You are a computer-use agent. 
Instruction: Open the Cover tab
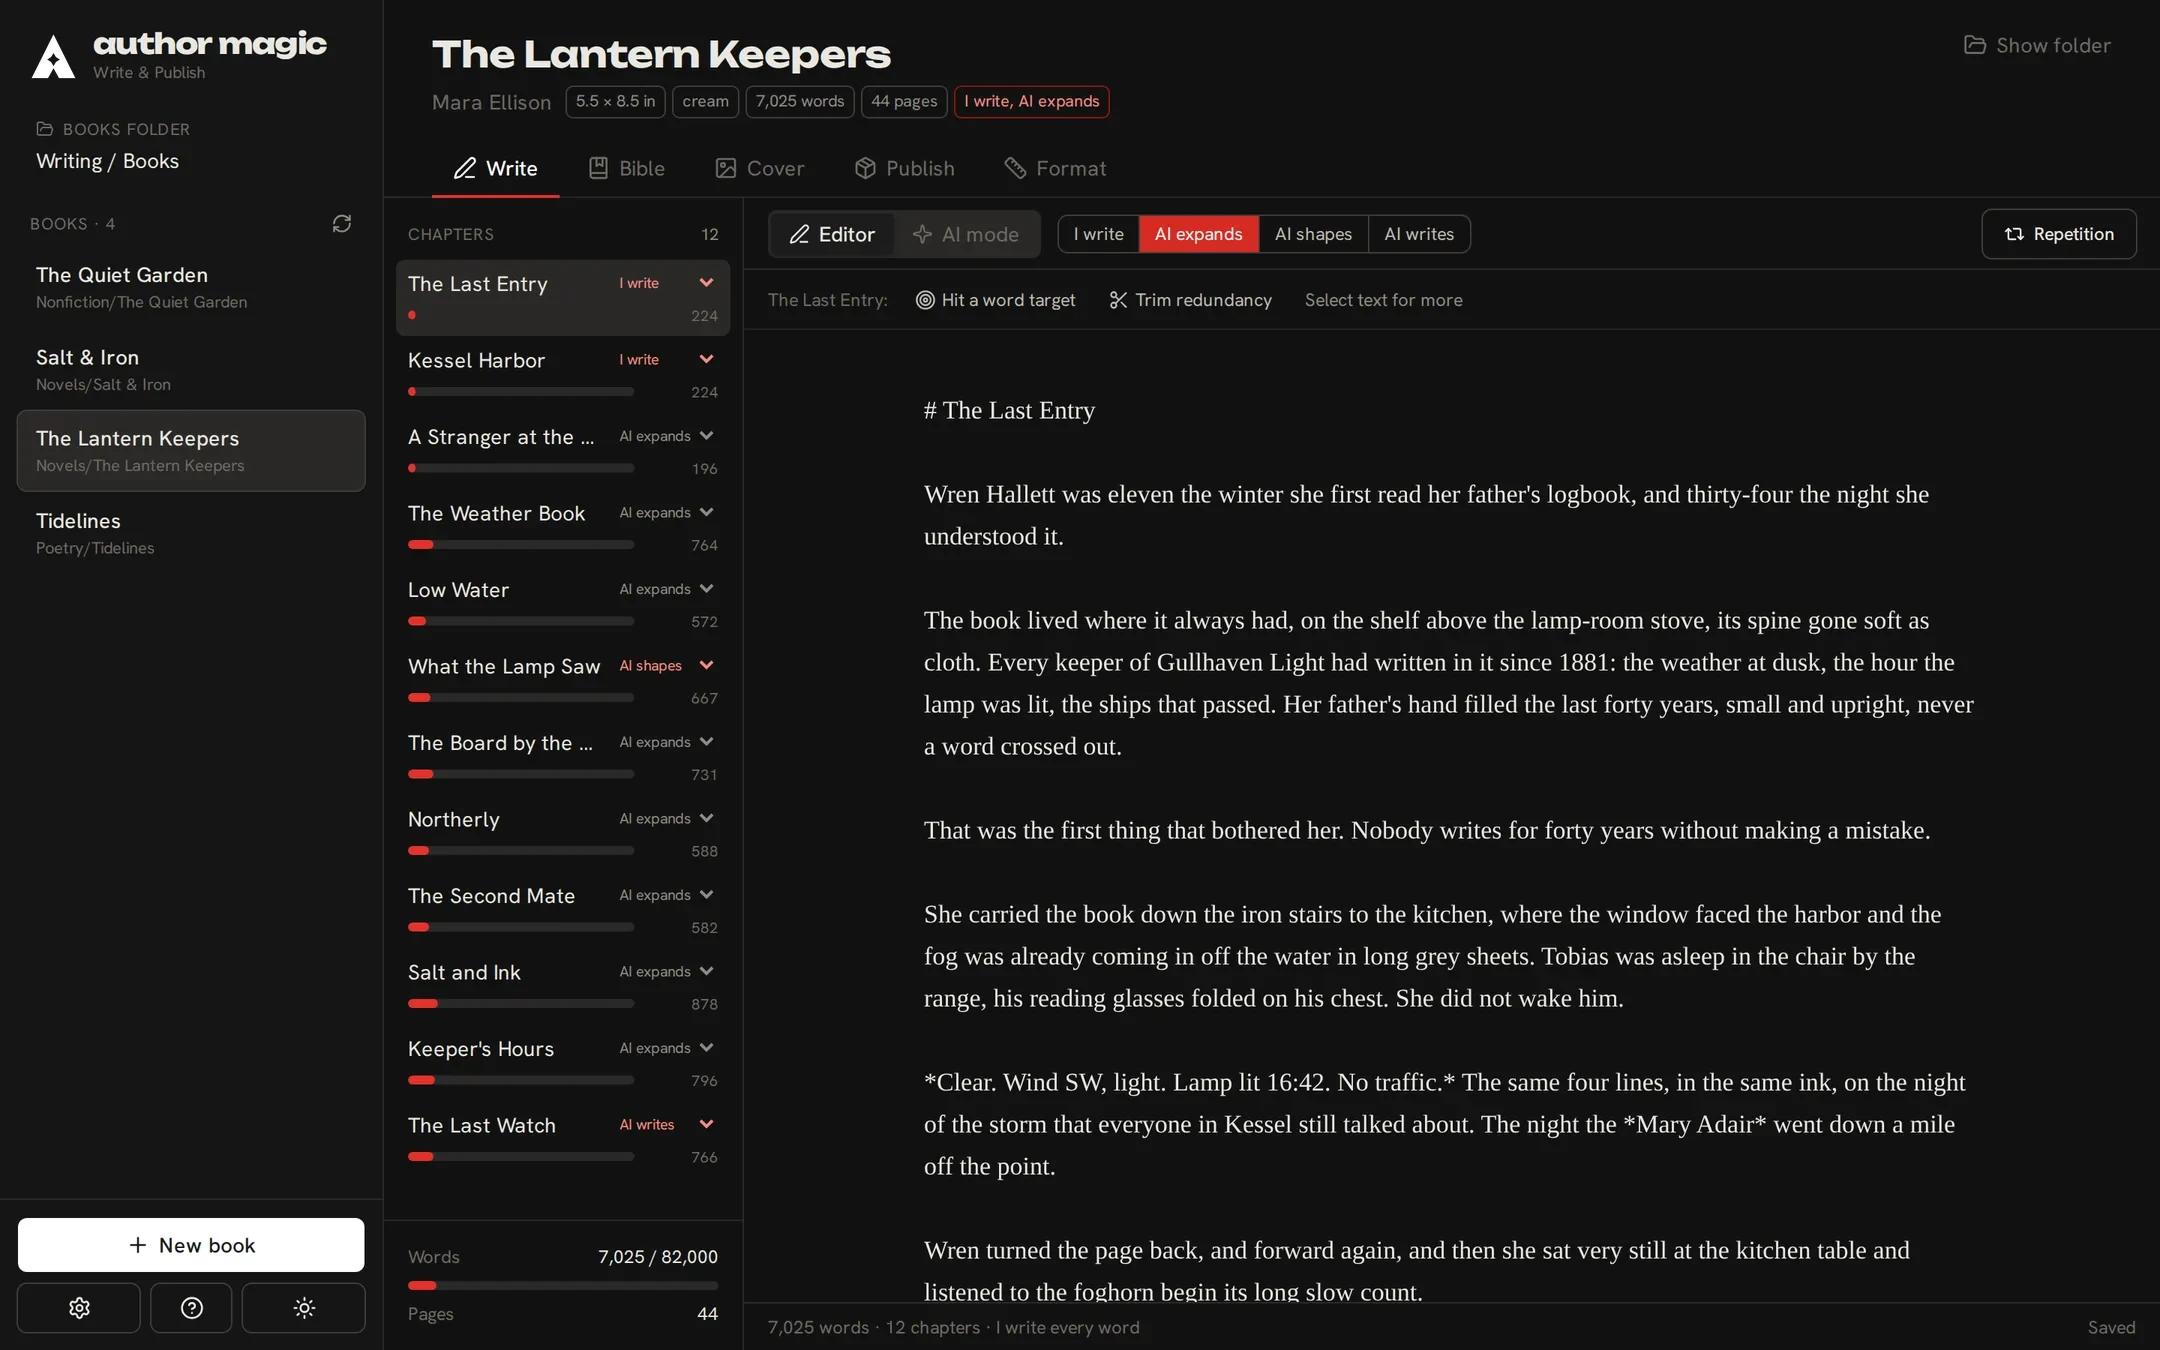coord(760,168)
